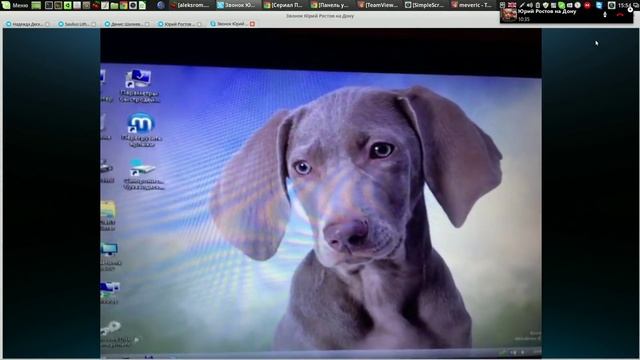Screen dimensions: 640x360
Task: Click the UK flag keyboard layout indicator
Action: [512, 5]
